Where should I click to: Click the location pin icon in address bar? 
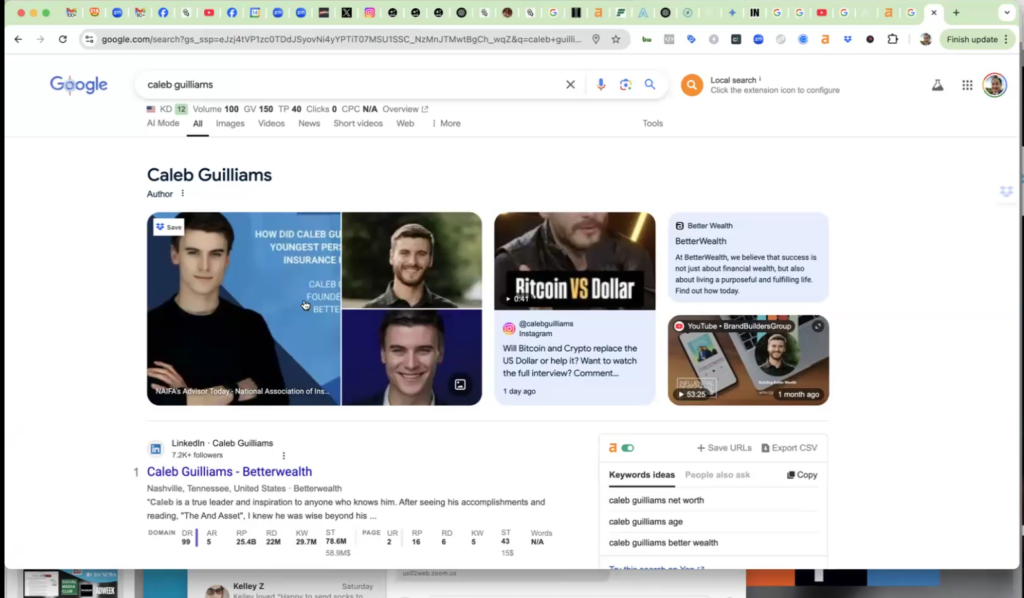coord(596,39)
